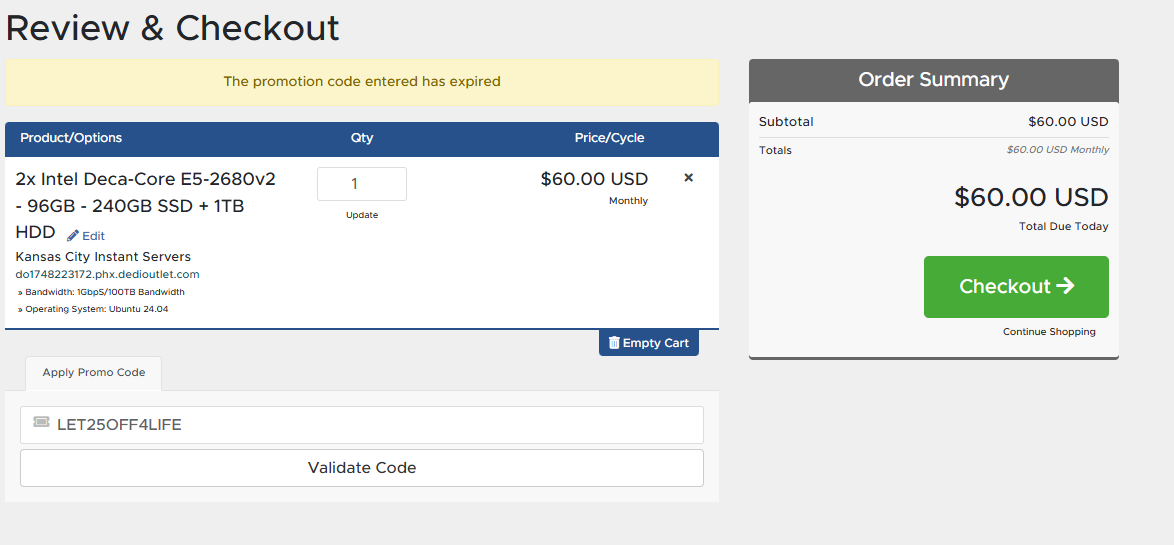1174x545 pixels.
Task: Click Update under the quantity box
Action: click(x=362, y=215)
